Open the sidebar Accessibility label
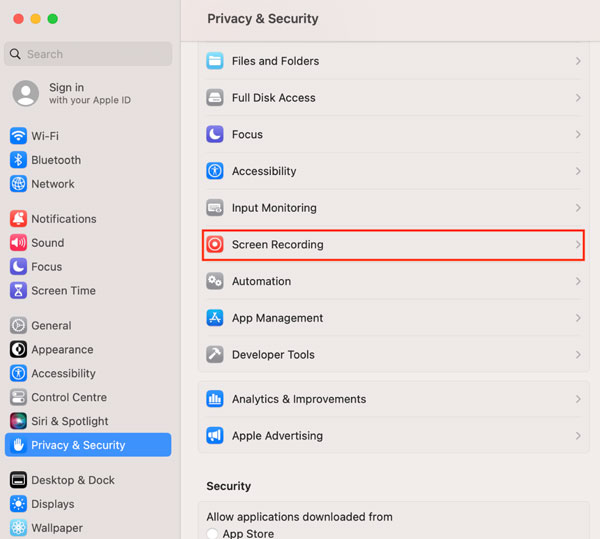This screenshot has width=600, height=539. click(x=63, y=373)
